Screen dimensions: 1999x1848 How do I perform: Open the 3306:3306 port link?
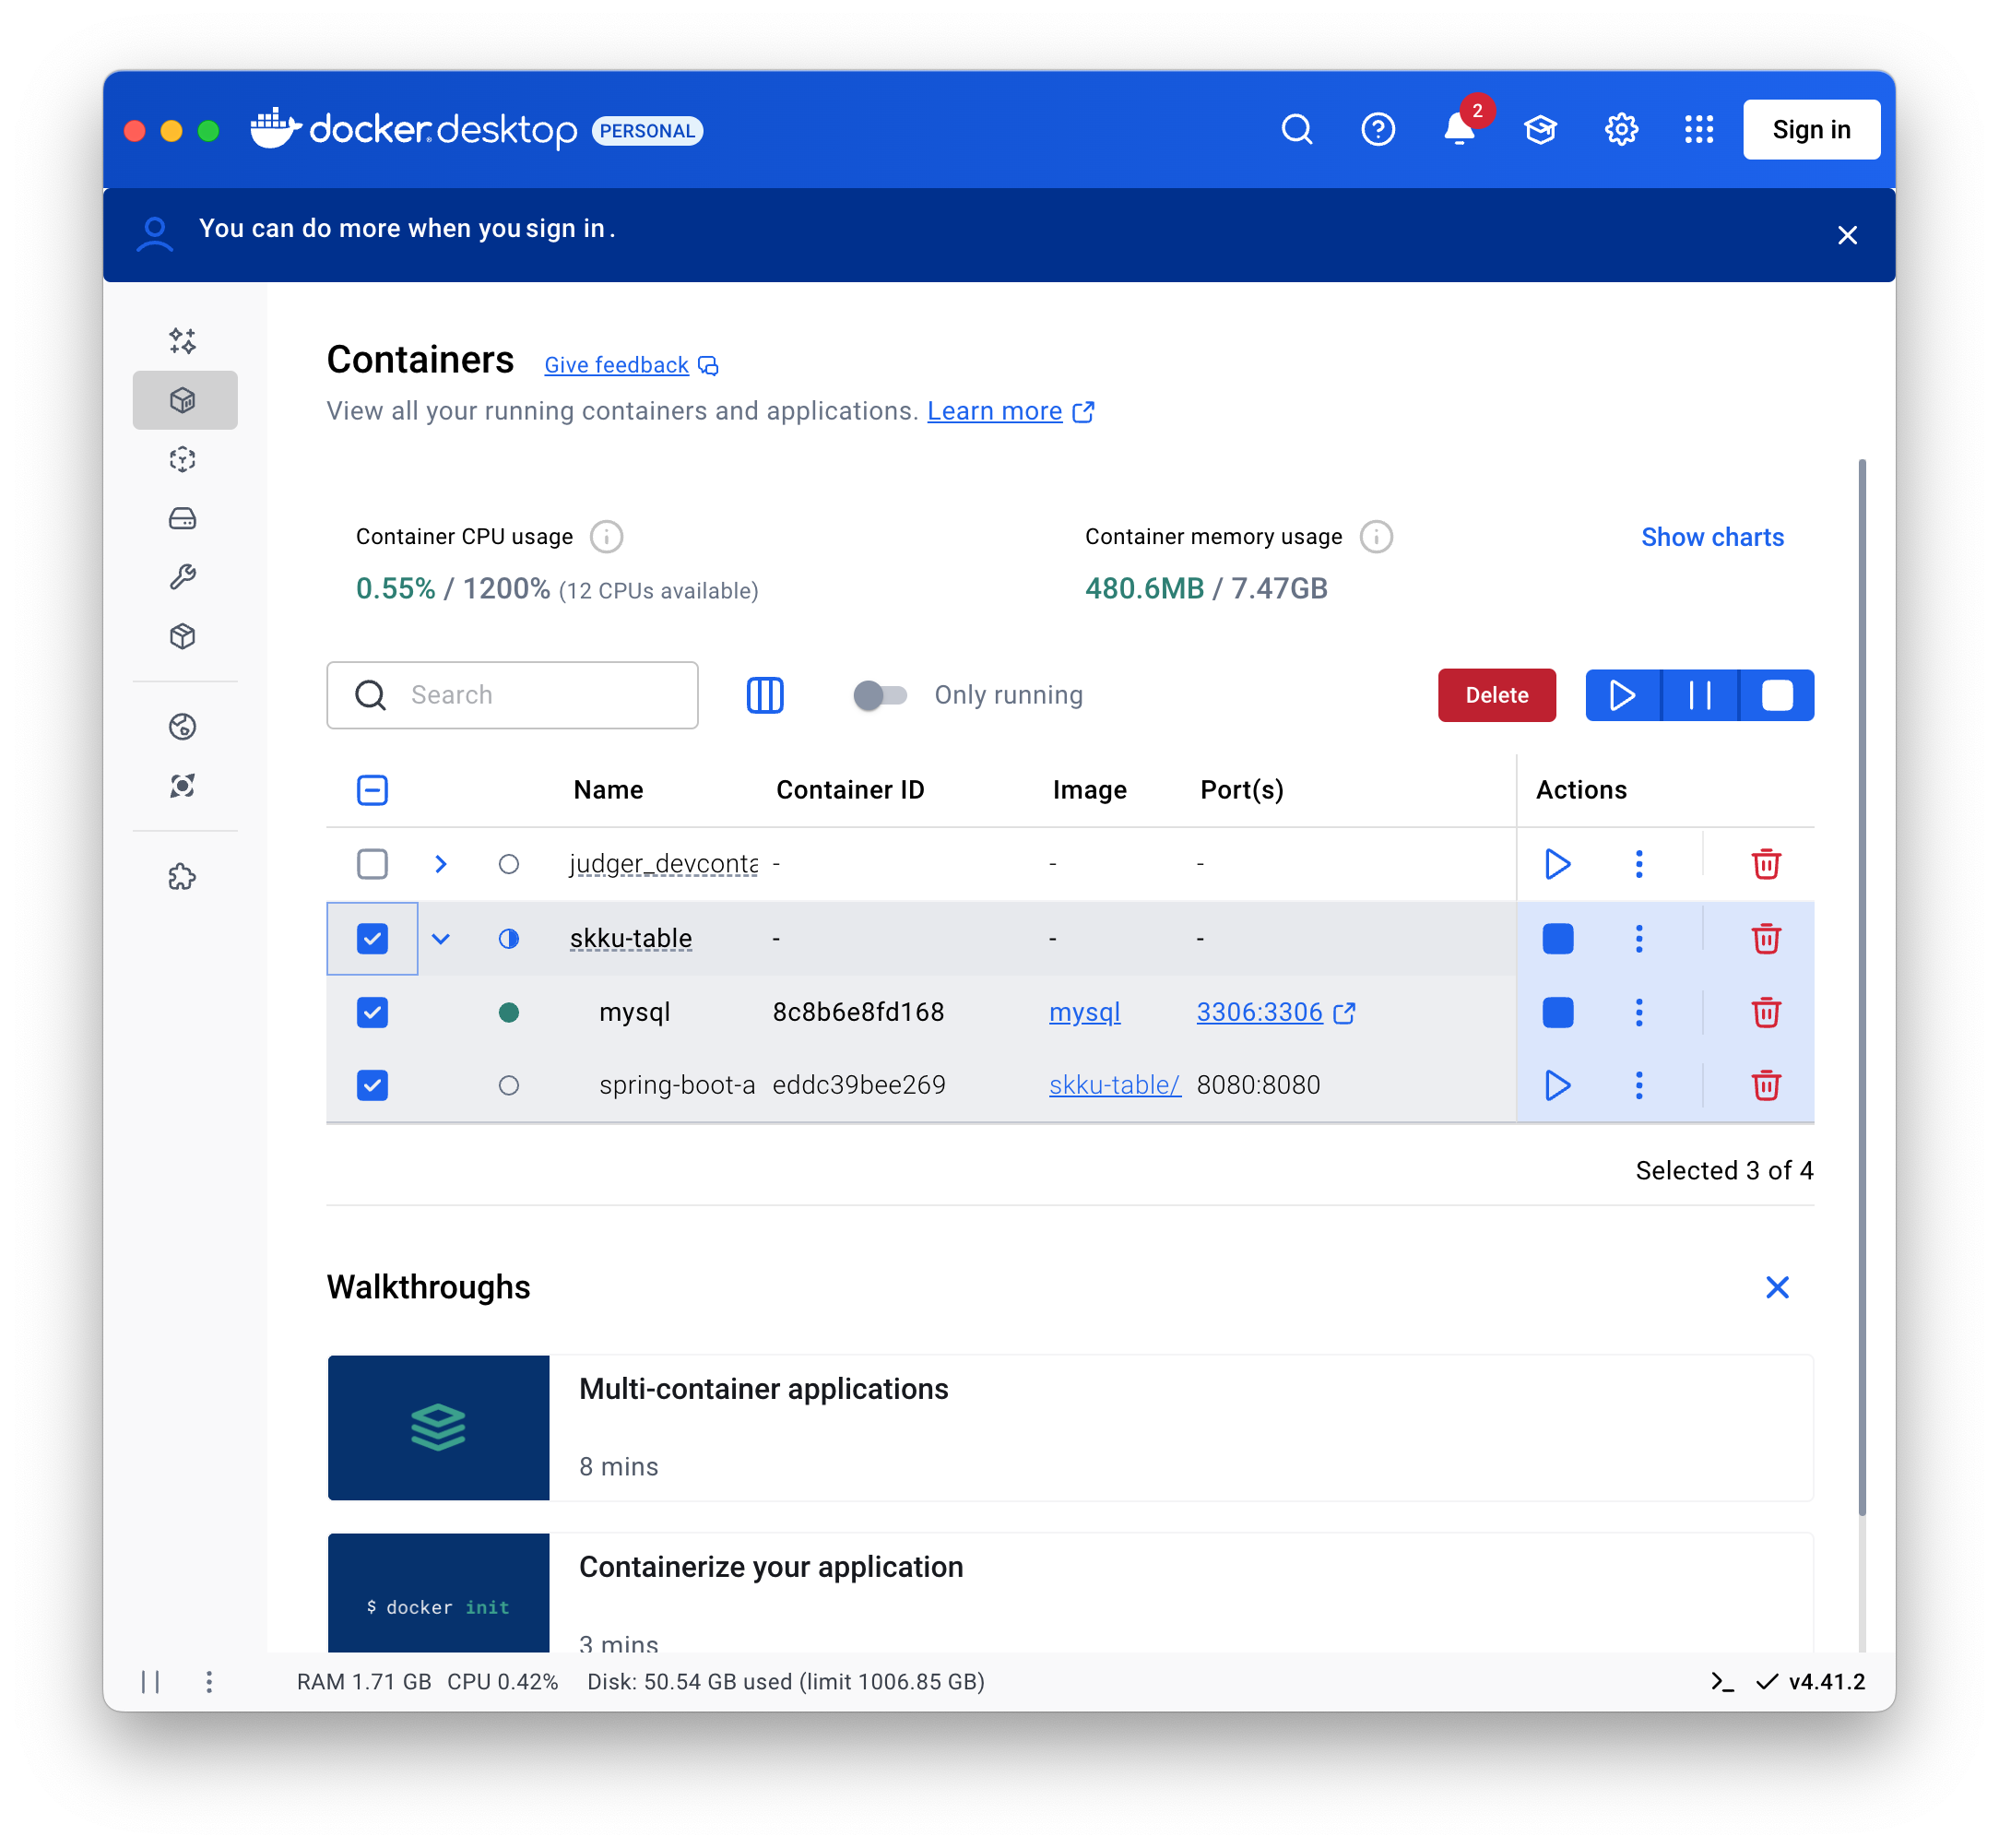click(1259, 1012)
